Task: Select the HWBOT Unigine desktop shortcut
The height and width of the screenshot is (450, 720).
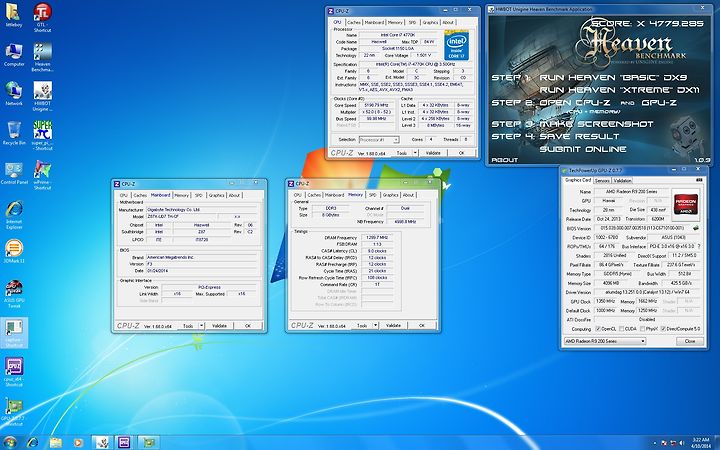Action: click(42, 97)
